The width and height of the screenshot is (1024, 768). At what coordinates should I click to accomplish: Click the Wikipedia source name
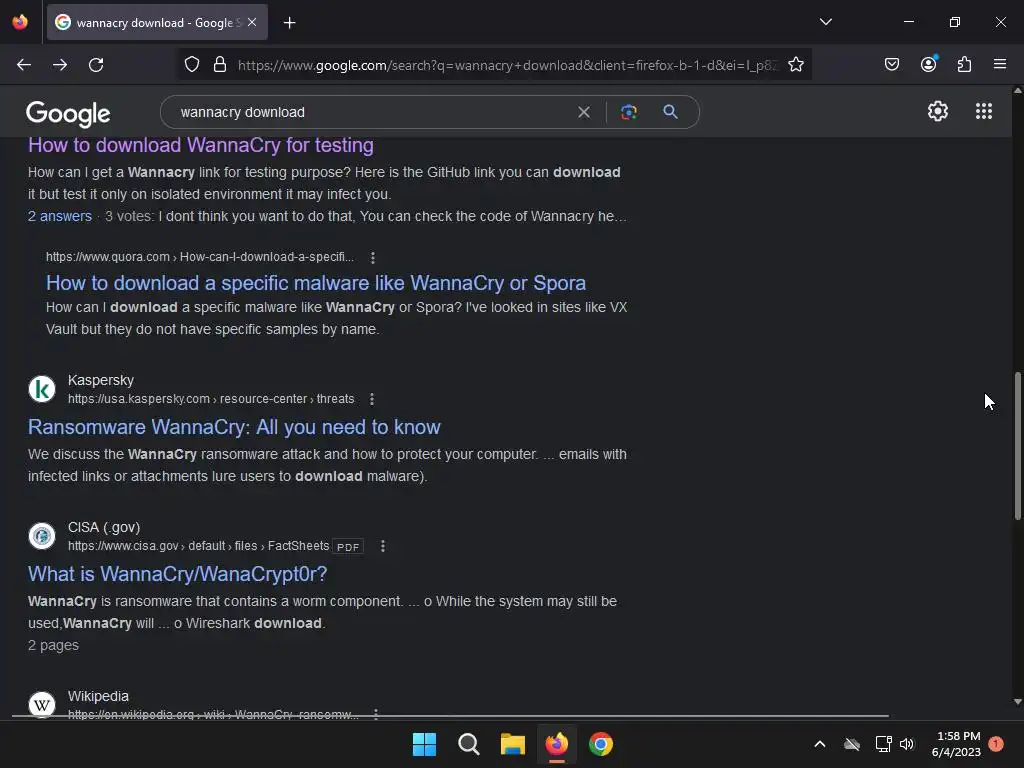coord(98,696)
